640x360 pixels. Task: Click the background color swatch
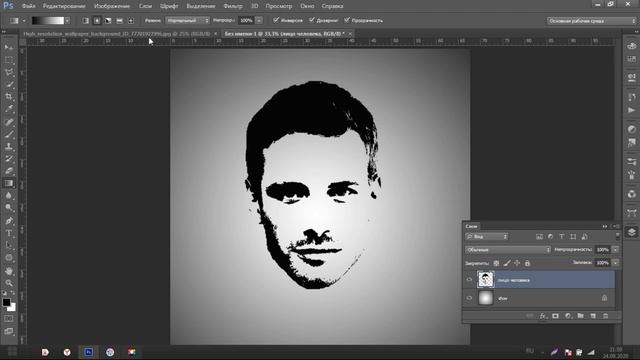point(12,308)
